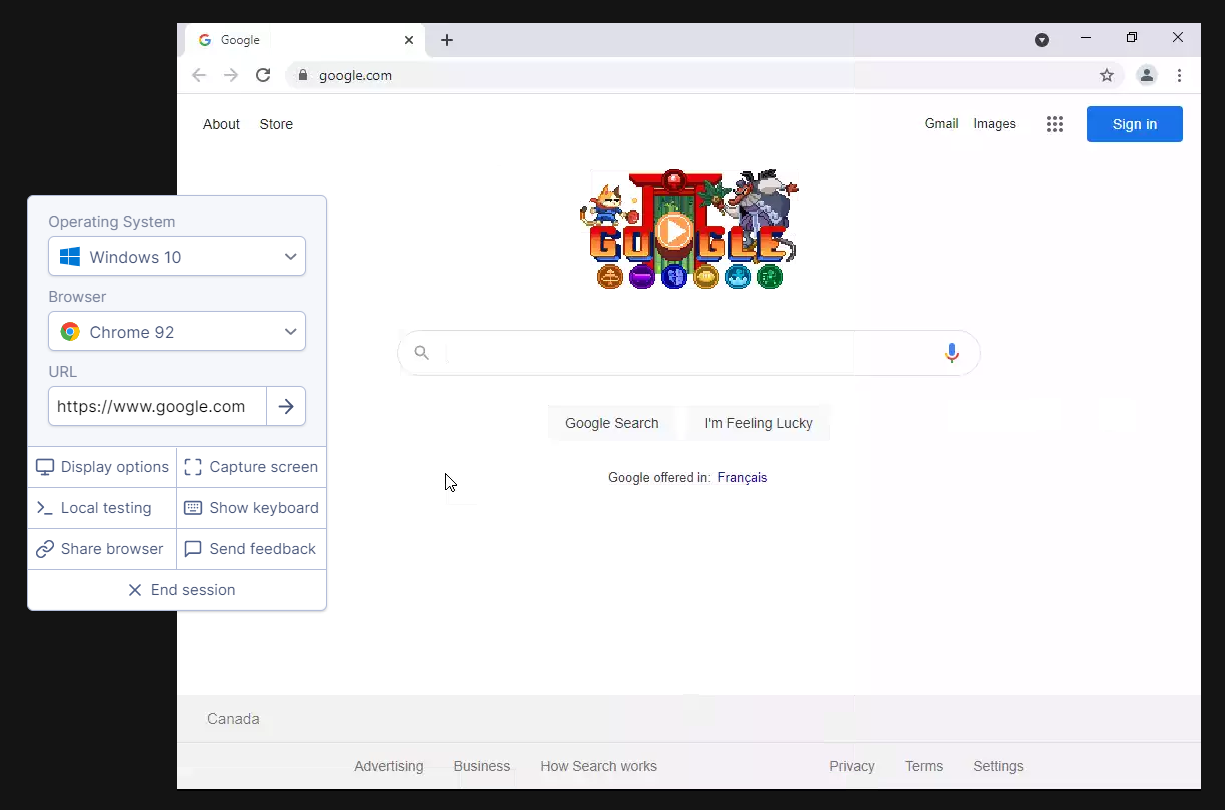Open Terms footer link

coord(924,766)
